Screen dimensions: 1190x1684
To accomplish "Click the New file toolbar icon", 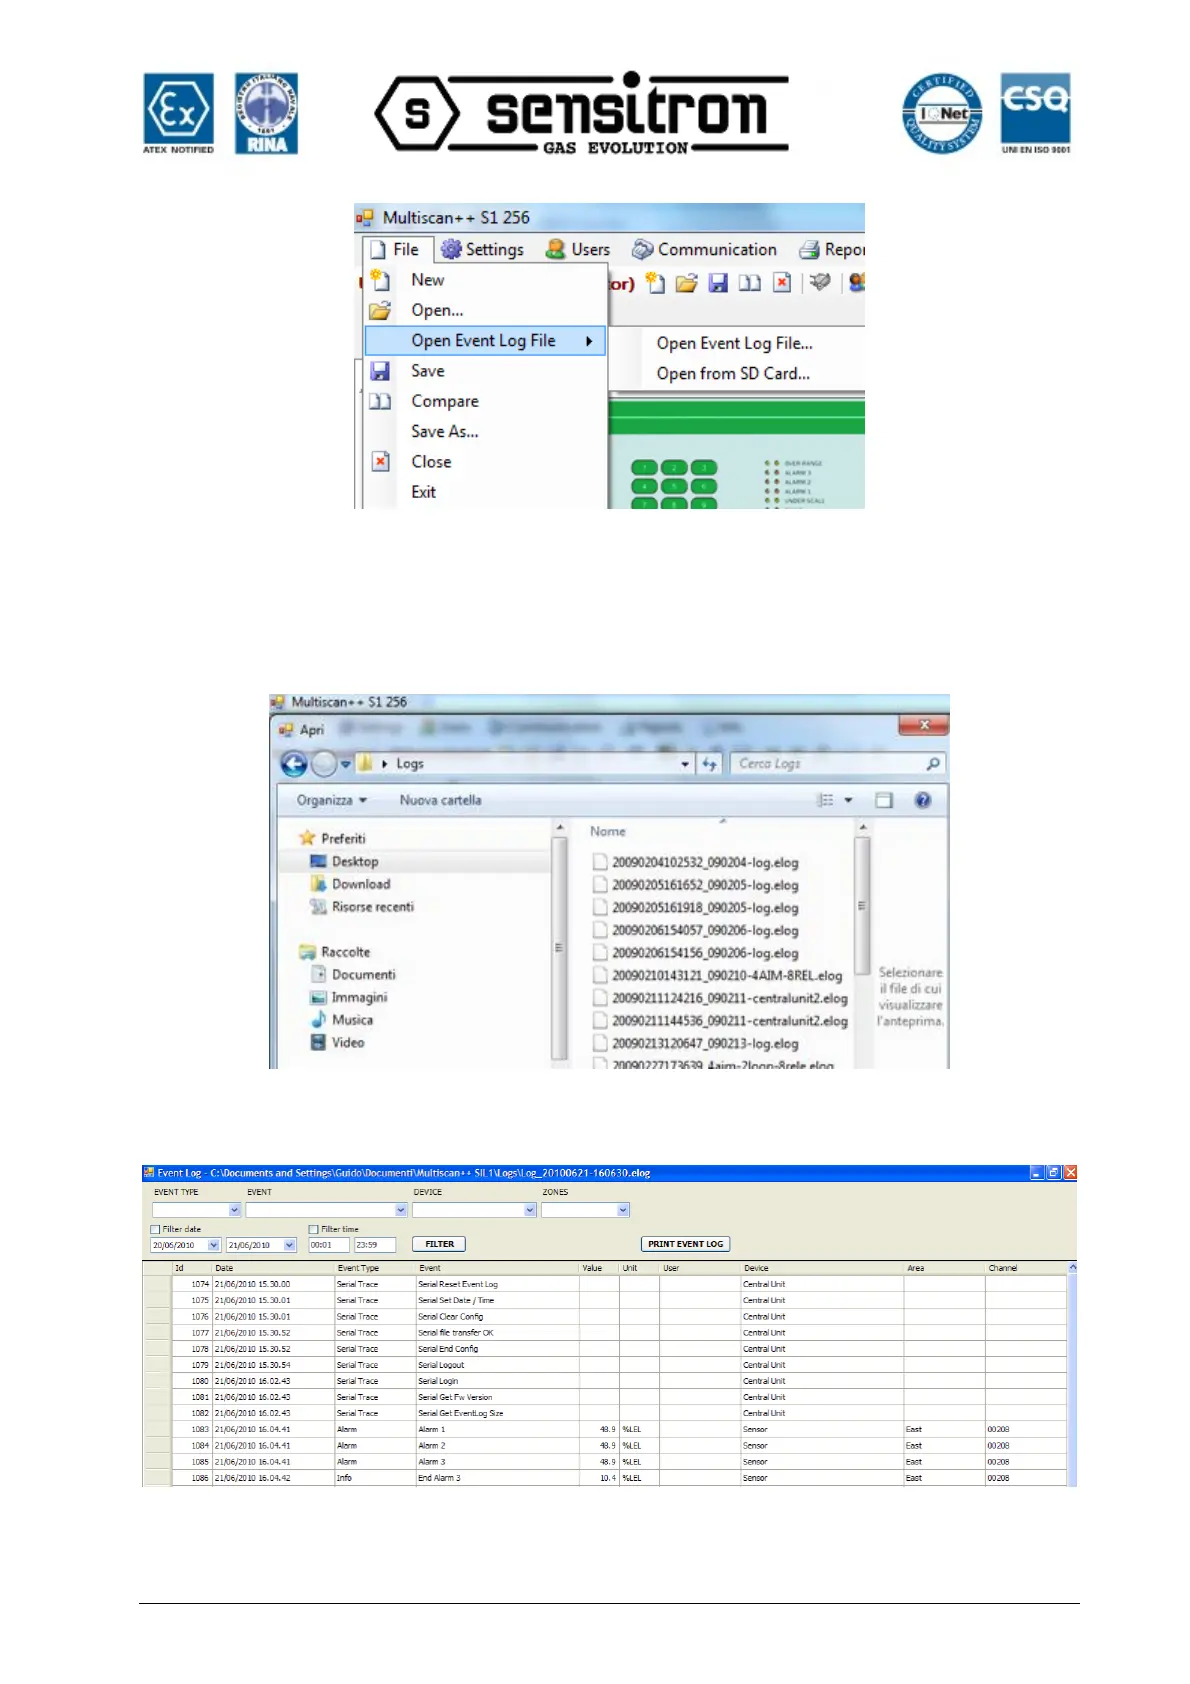I will [x=655, y=283].
